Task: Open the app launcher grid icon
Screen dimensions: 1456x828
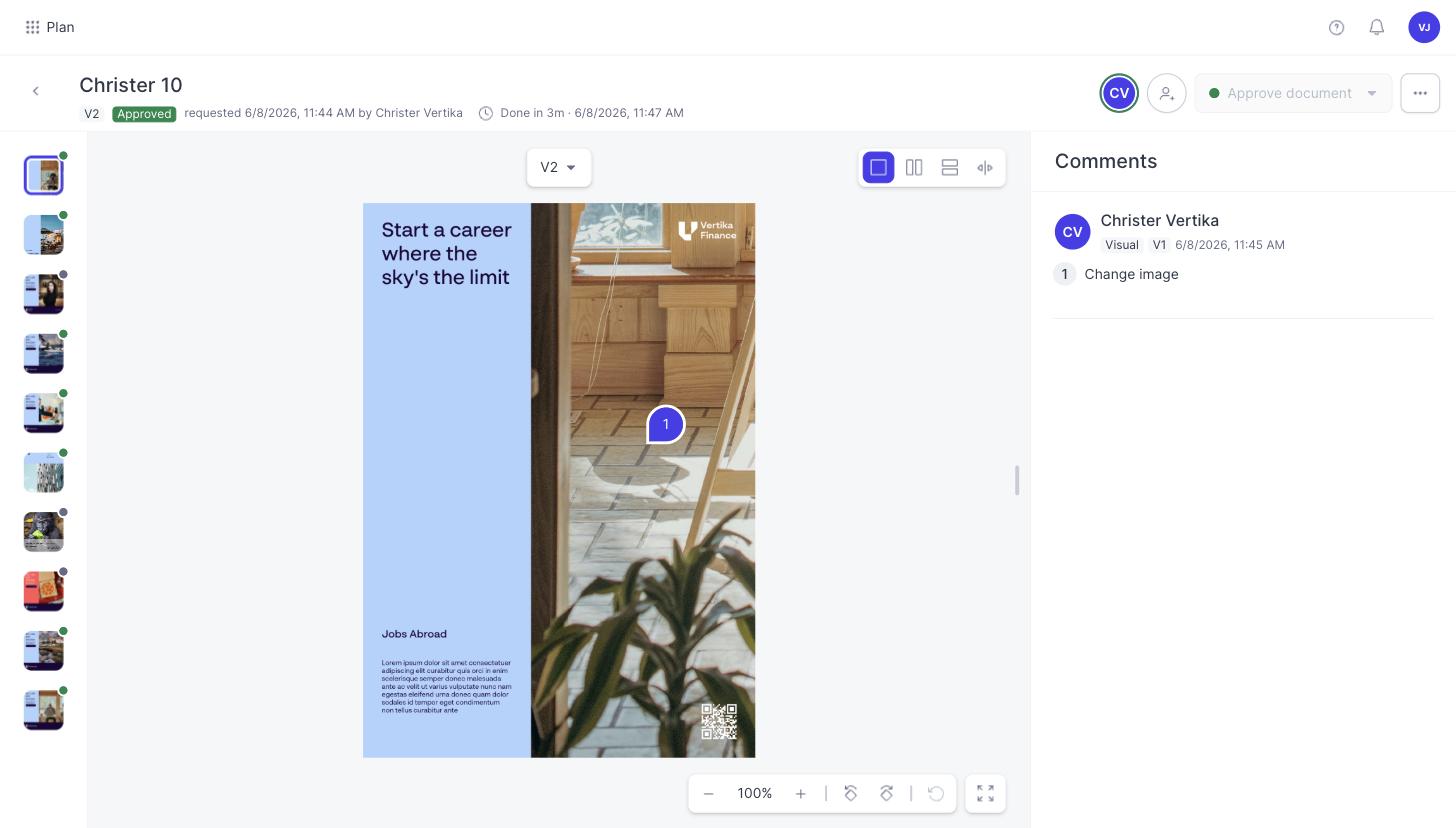Action: 32,27
